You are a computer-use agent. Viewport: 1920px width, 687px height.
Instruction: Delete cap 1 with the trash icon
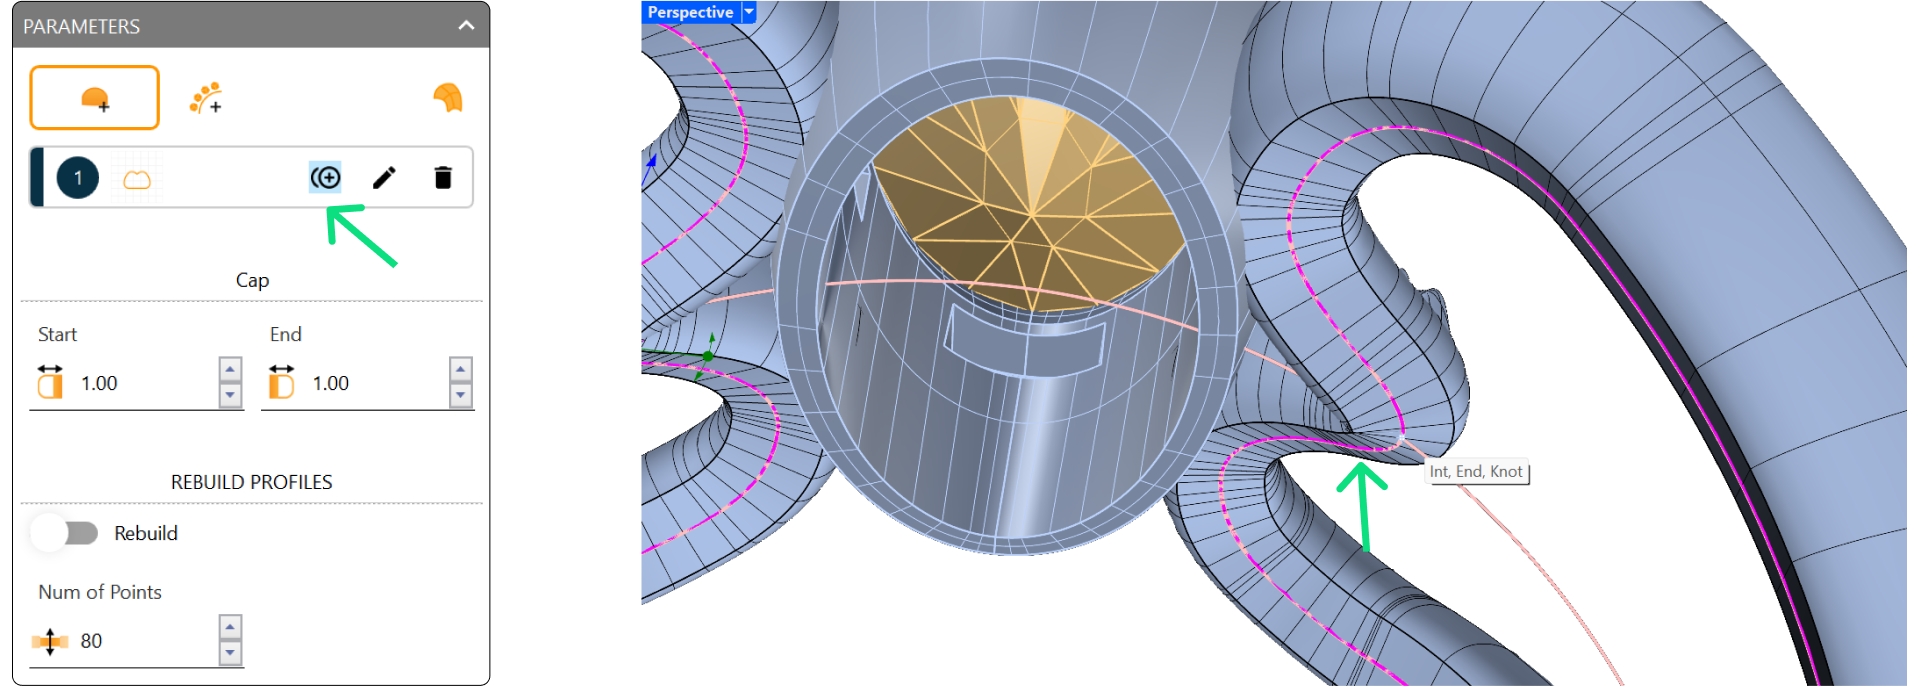click(x=443, y=178)
